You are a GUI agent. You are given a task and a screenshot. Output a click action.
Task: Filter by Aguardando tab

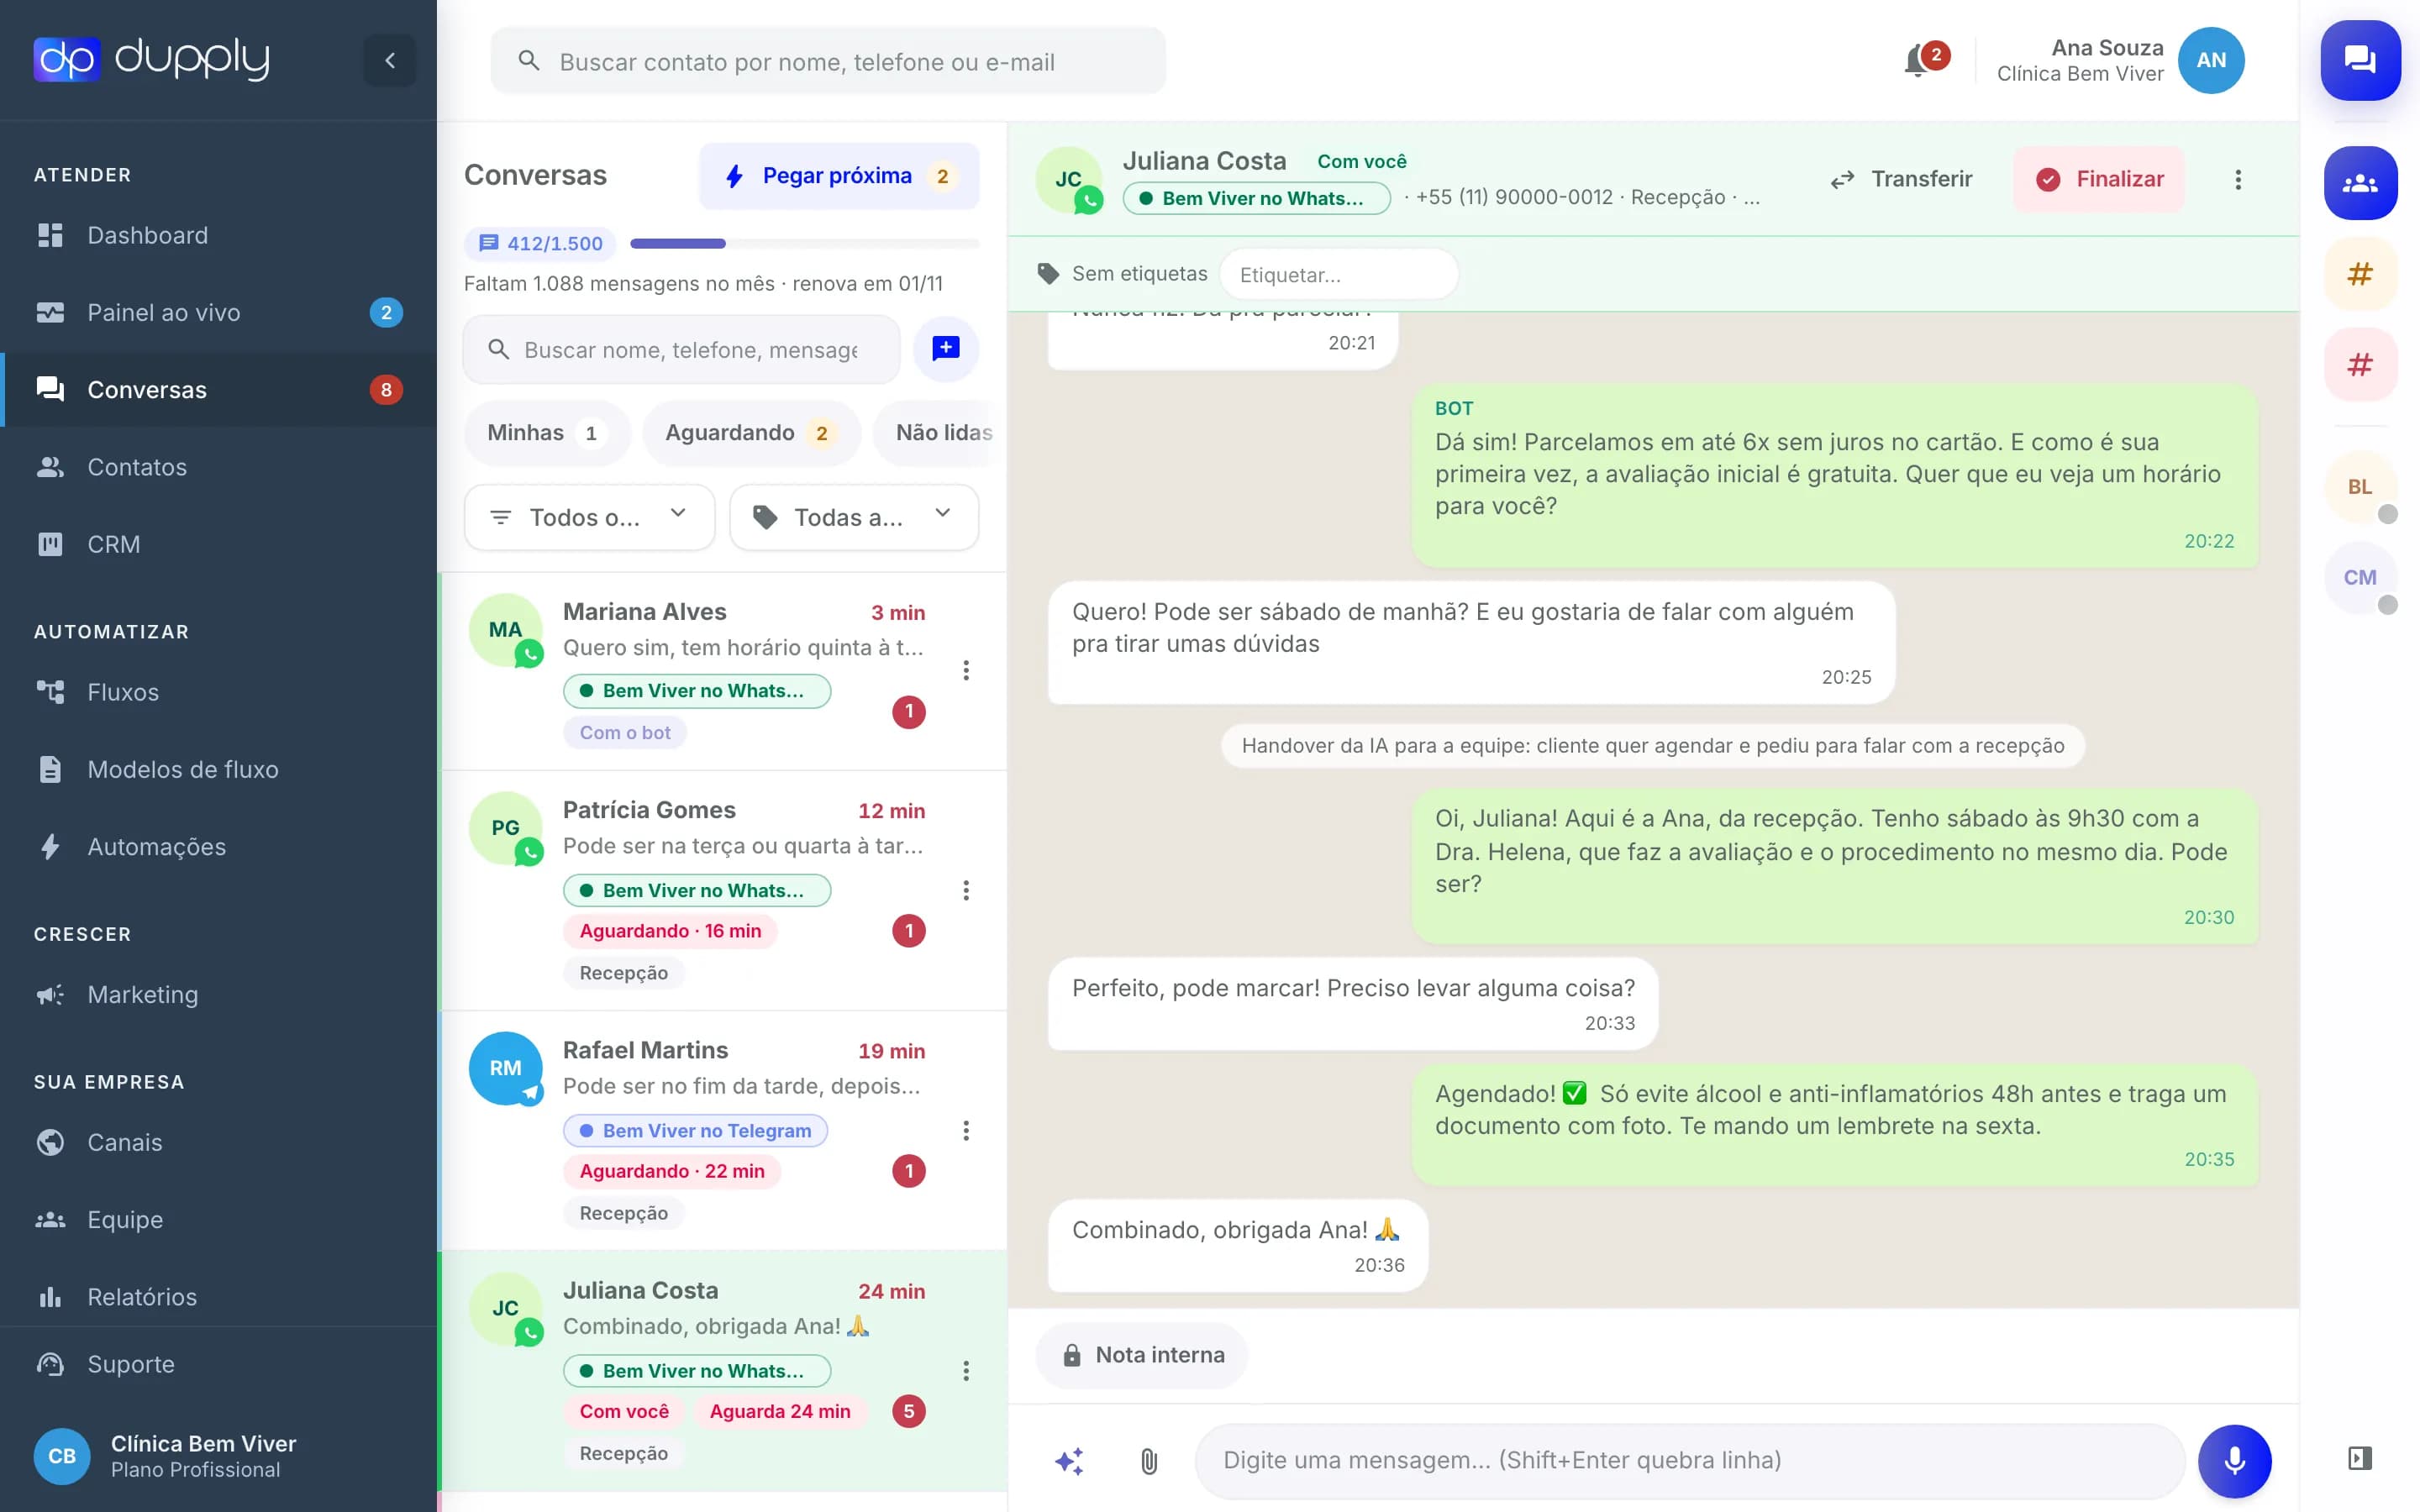751,433
